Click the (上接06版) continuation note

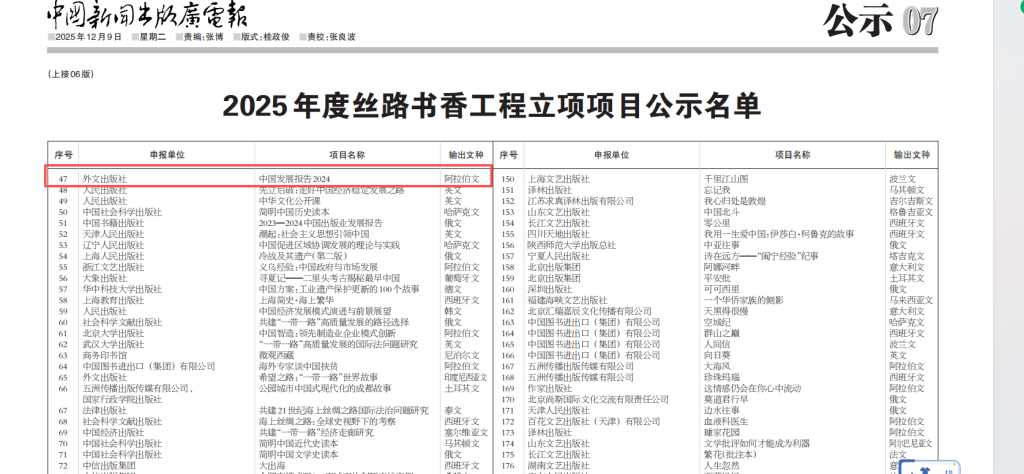tap(70, 74)
